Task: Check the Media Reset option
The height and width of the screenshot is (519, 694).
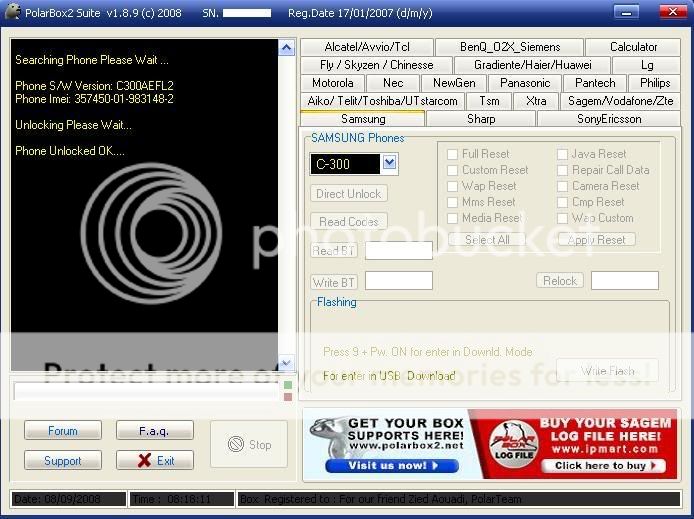Action: [x=452, y=218]
